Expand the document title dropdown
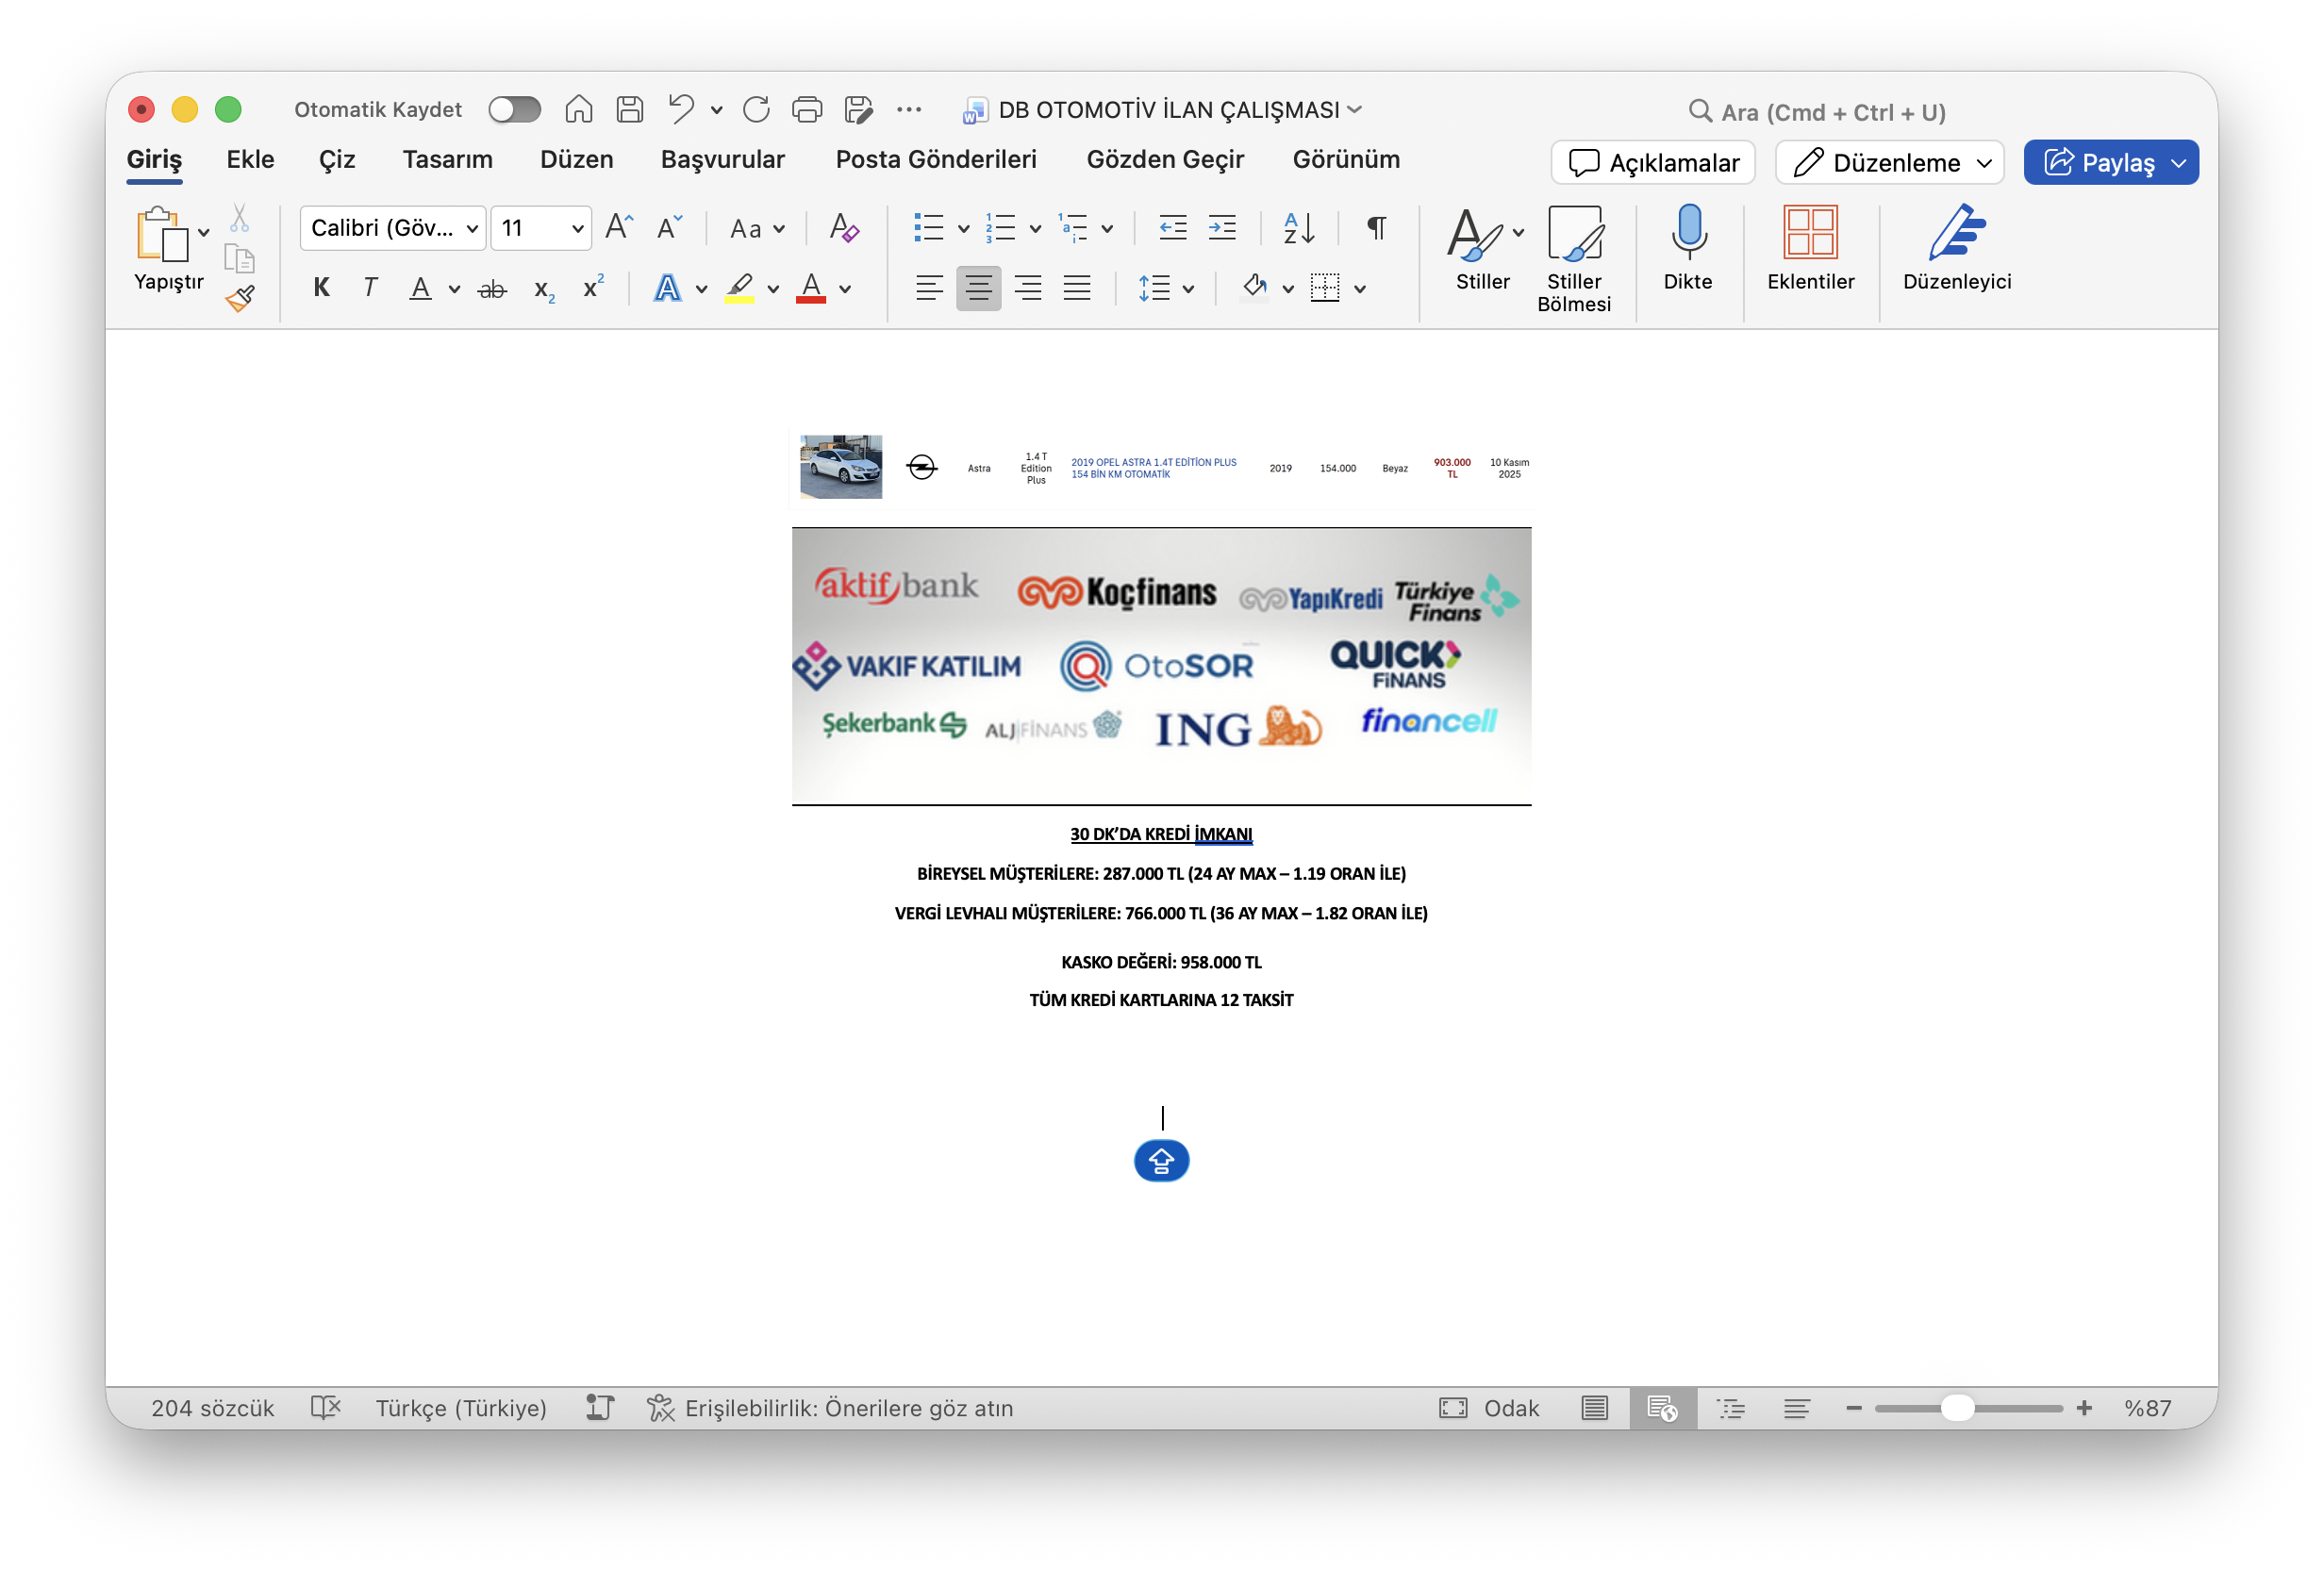This screenshot has width=2324, height=1569. pyautogui.click(x=1355, y=109)
